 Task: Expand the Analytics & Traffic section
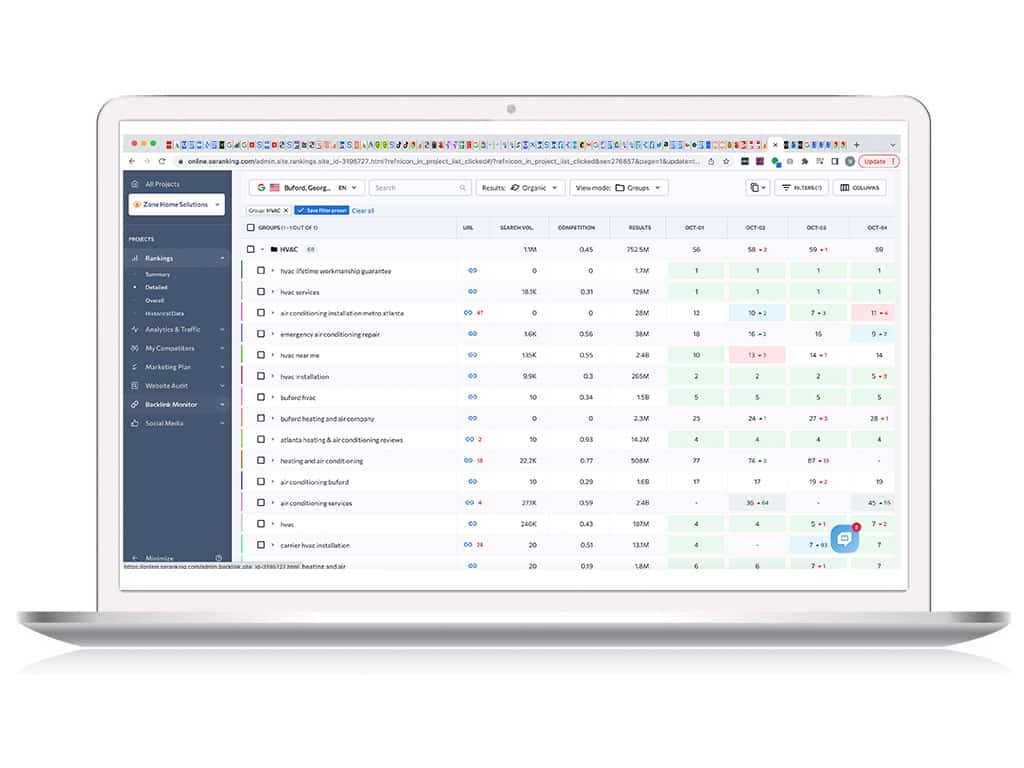tap(222, 330)
